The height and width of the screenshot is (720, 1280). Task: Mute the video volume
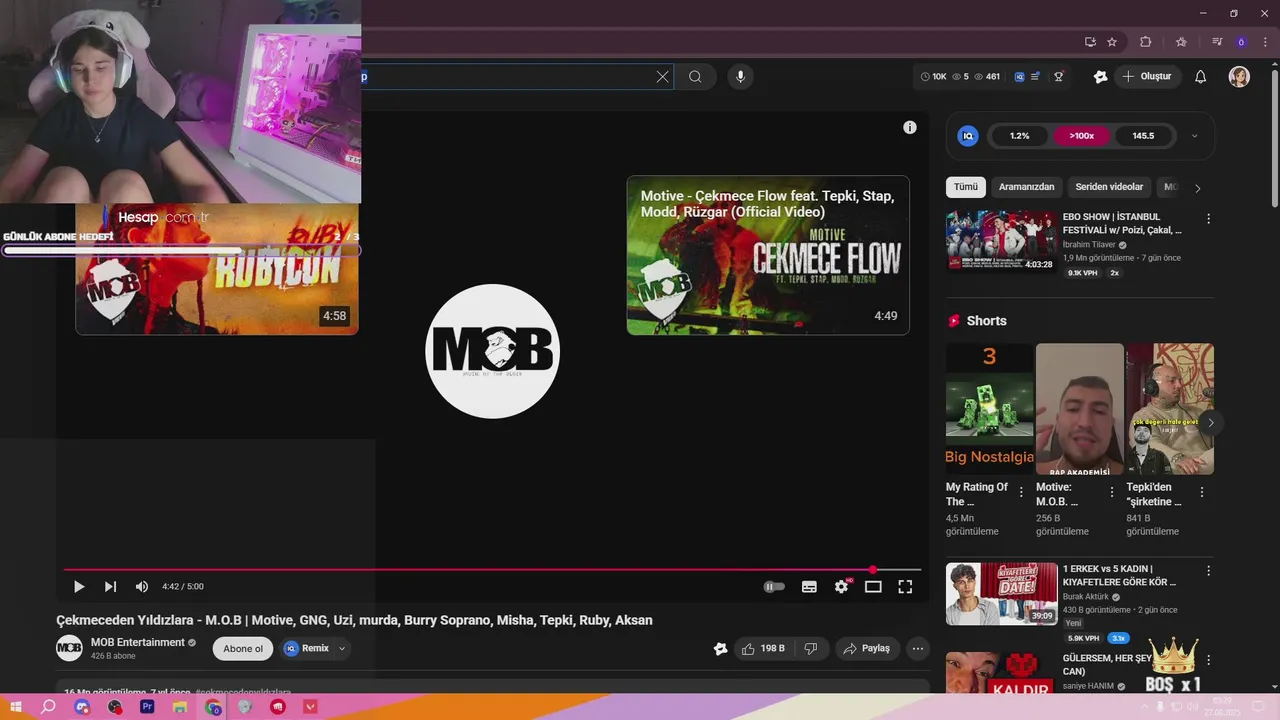point(142,587)
